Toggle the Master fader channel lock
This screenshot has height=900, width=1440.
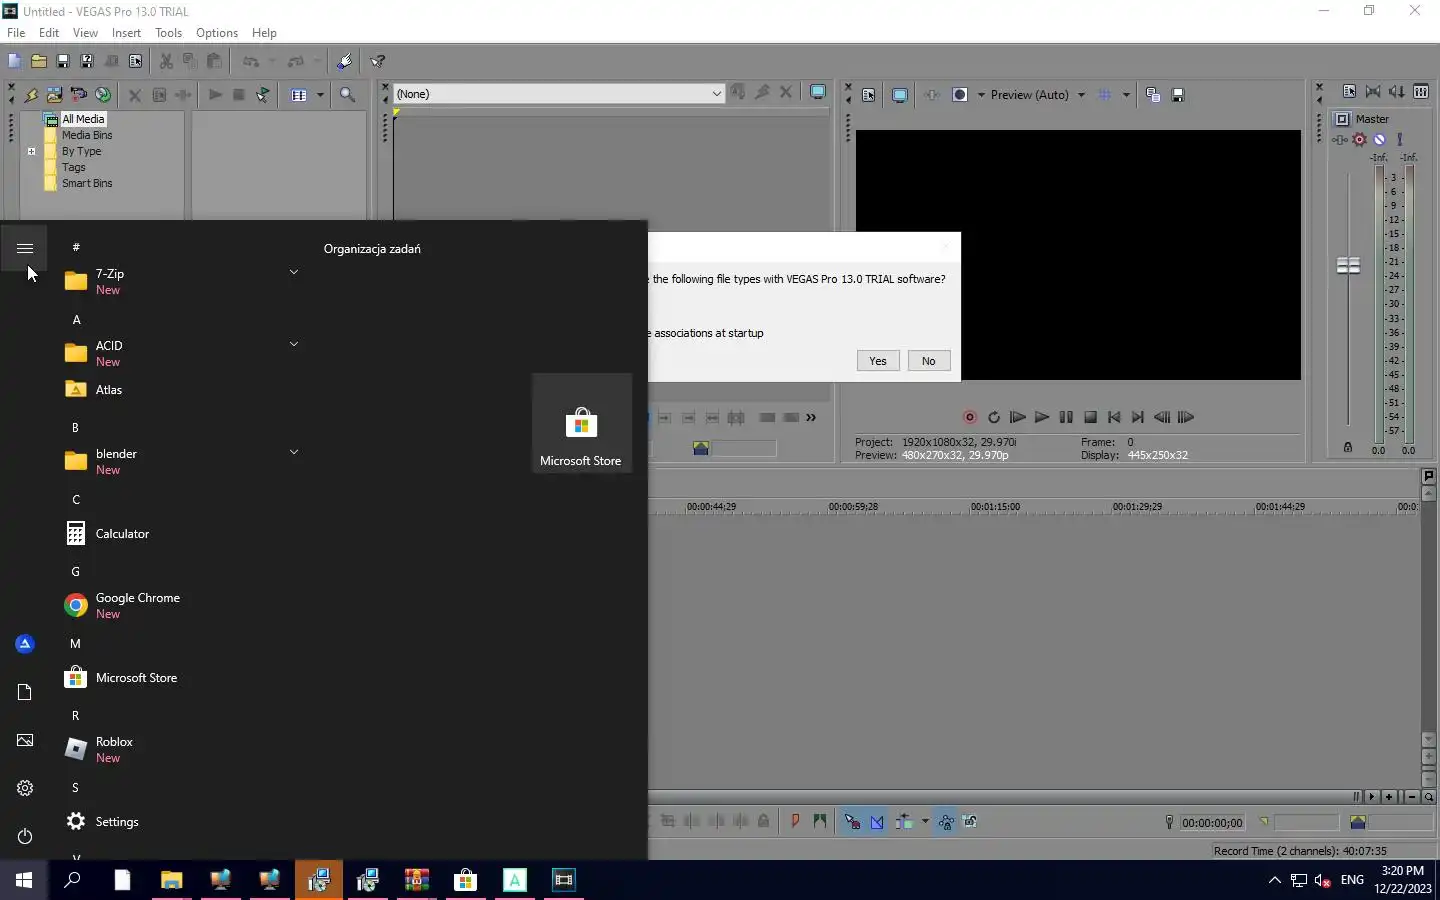tap(1347, 447)
